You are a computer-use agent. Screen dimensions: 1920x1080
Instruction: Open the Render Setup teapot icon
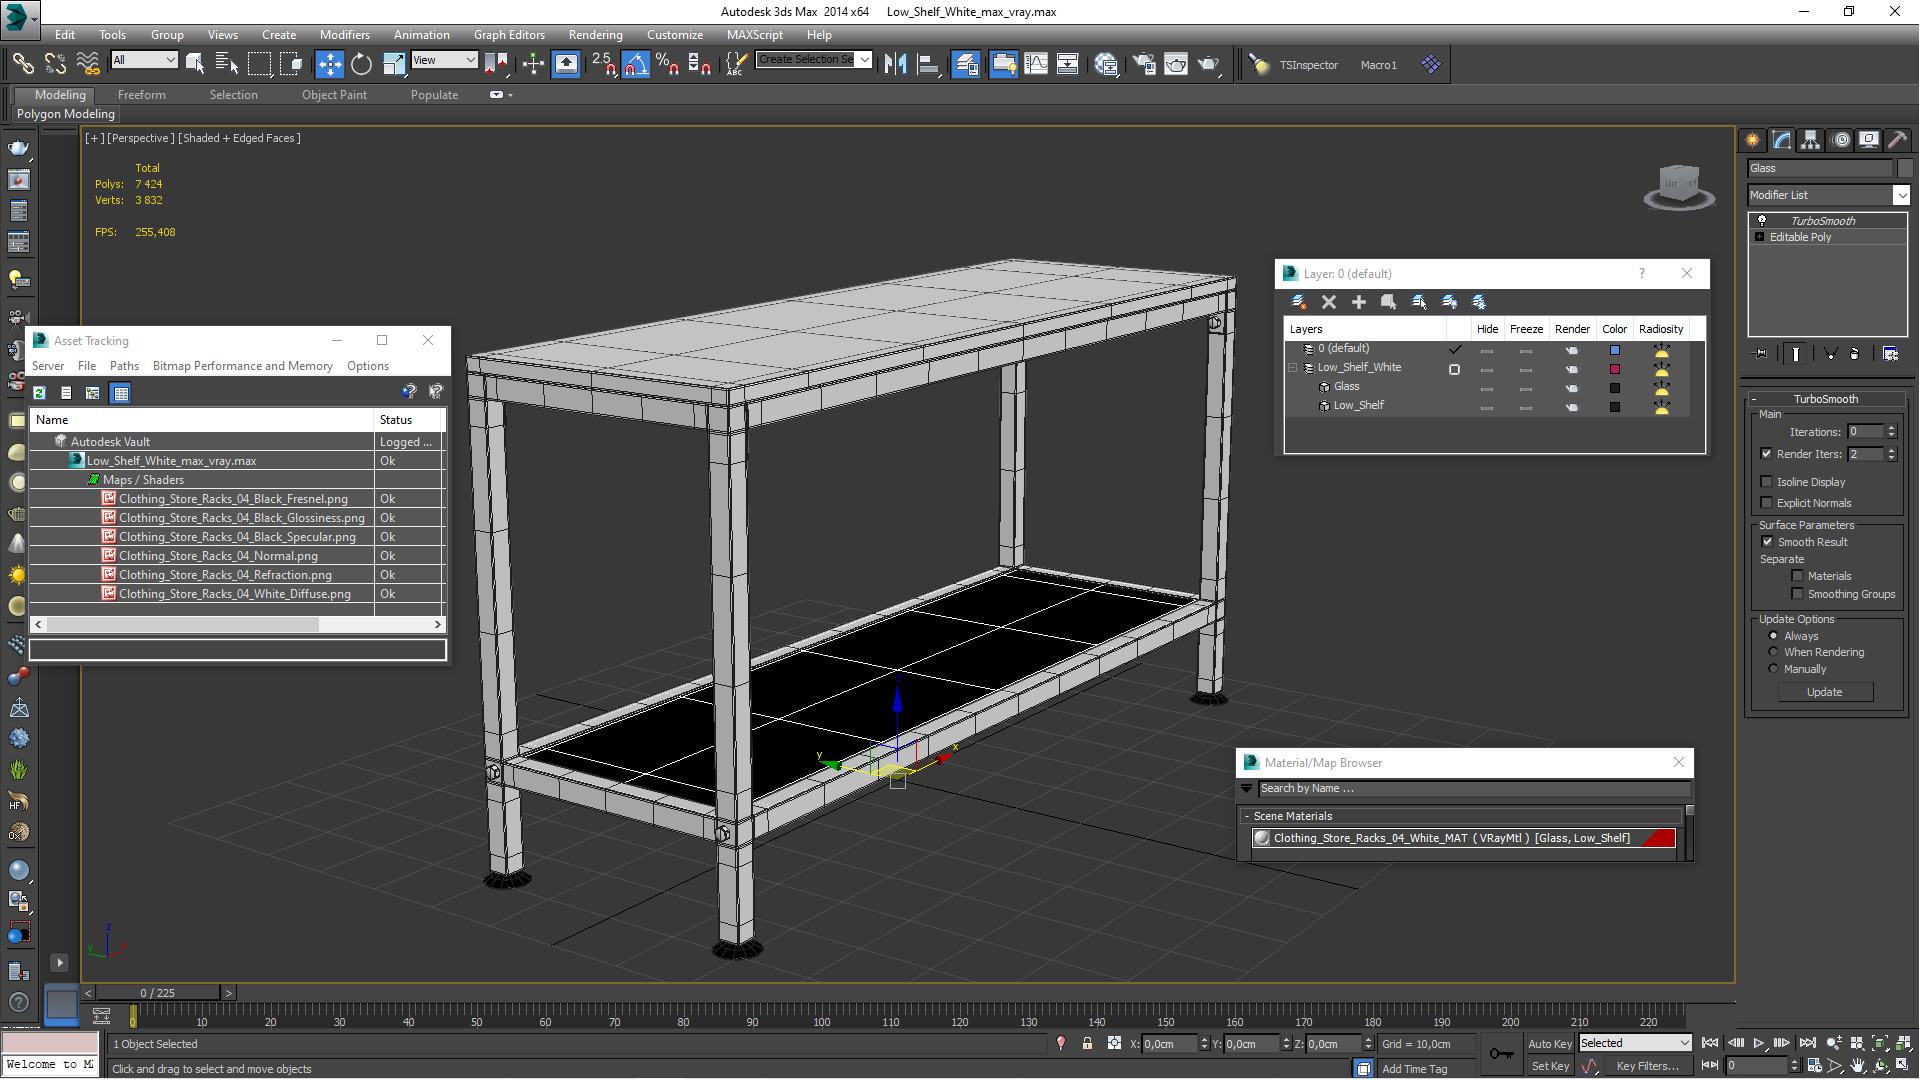1144,64
